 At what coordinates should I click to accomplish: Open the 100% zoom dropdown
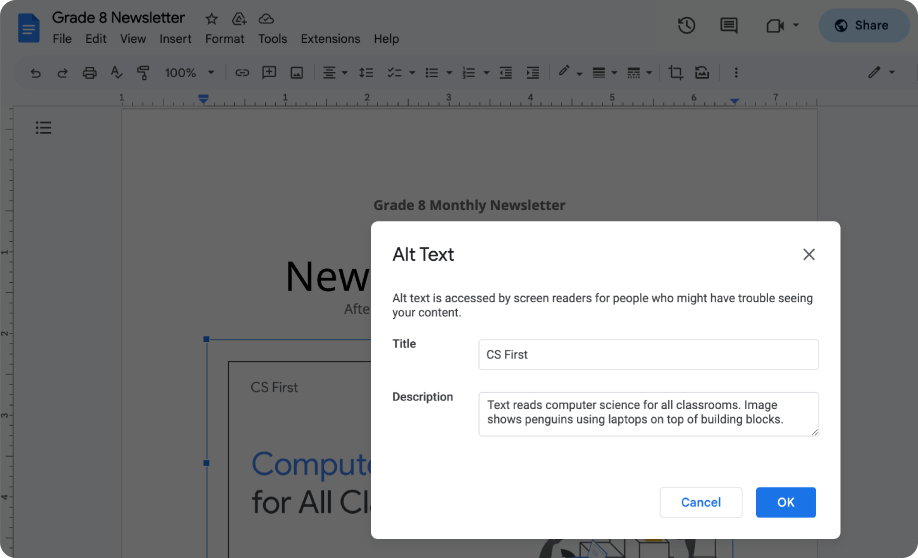point(189,73)
